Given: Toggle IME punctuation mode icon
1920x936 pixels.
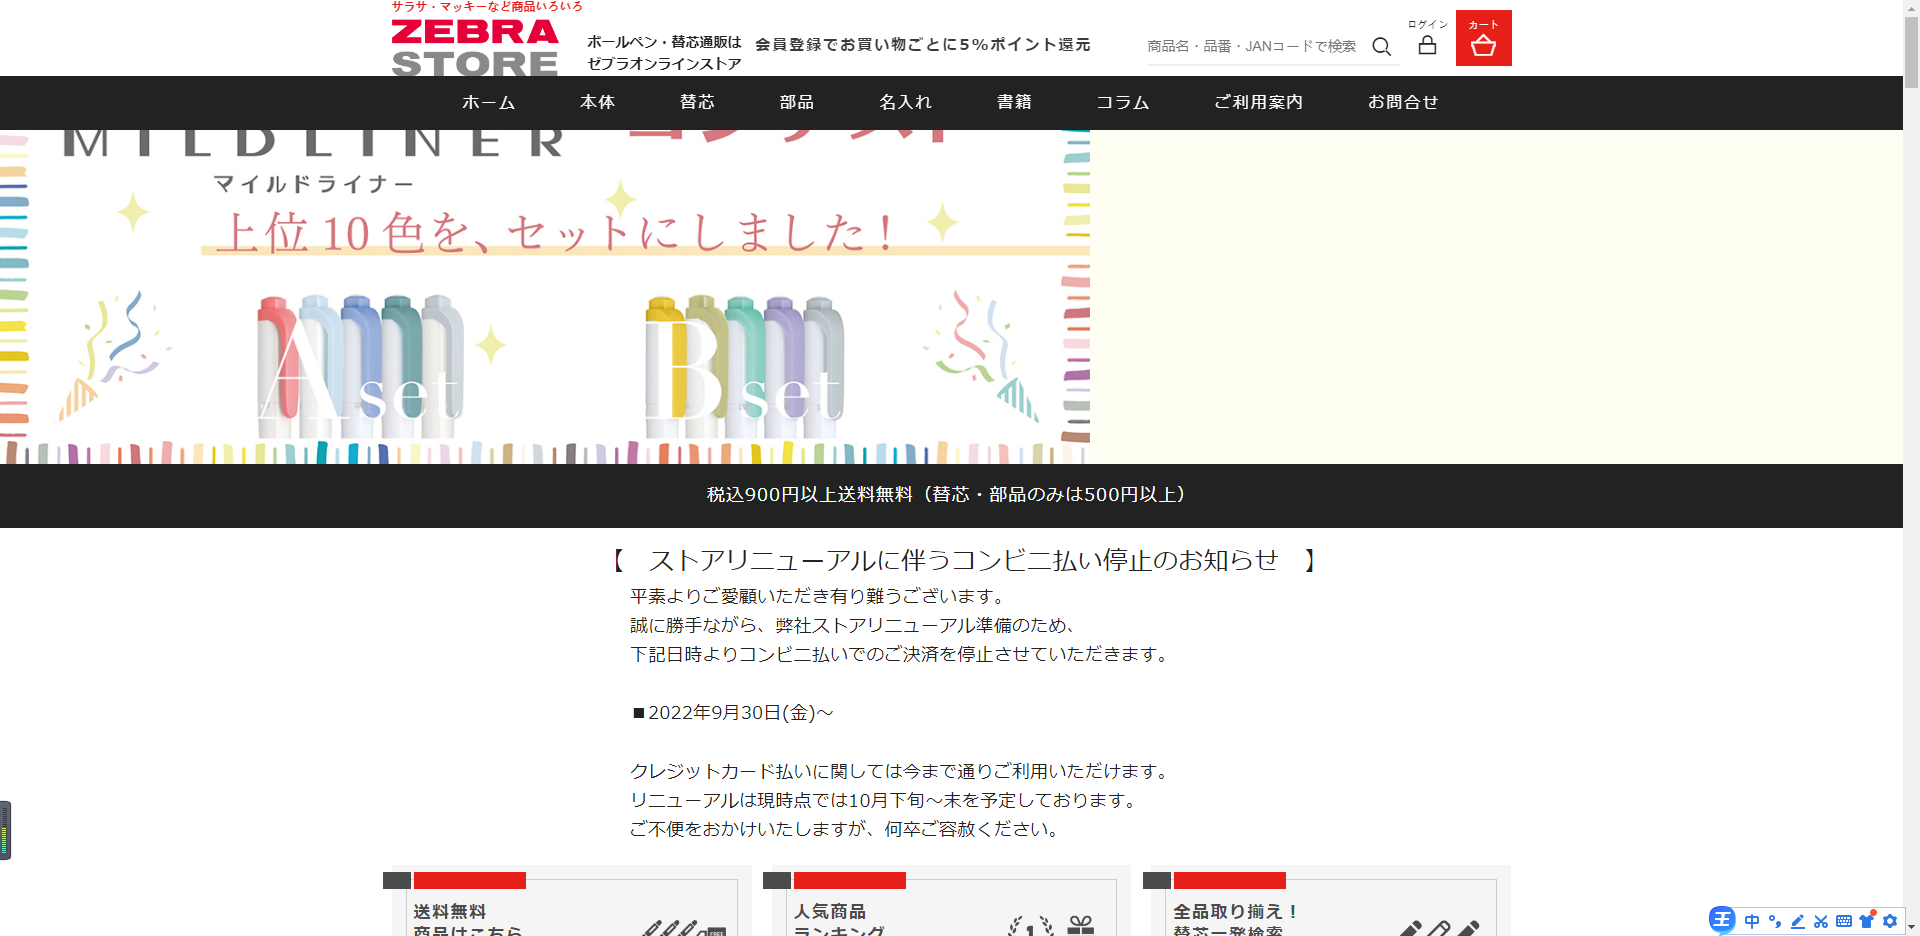Looking at the screenshot, I should (1775, 921).
